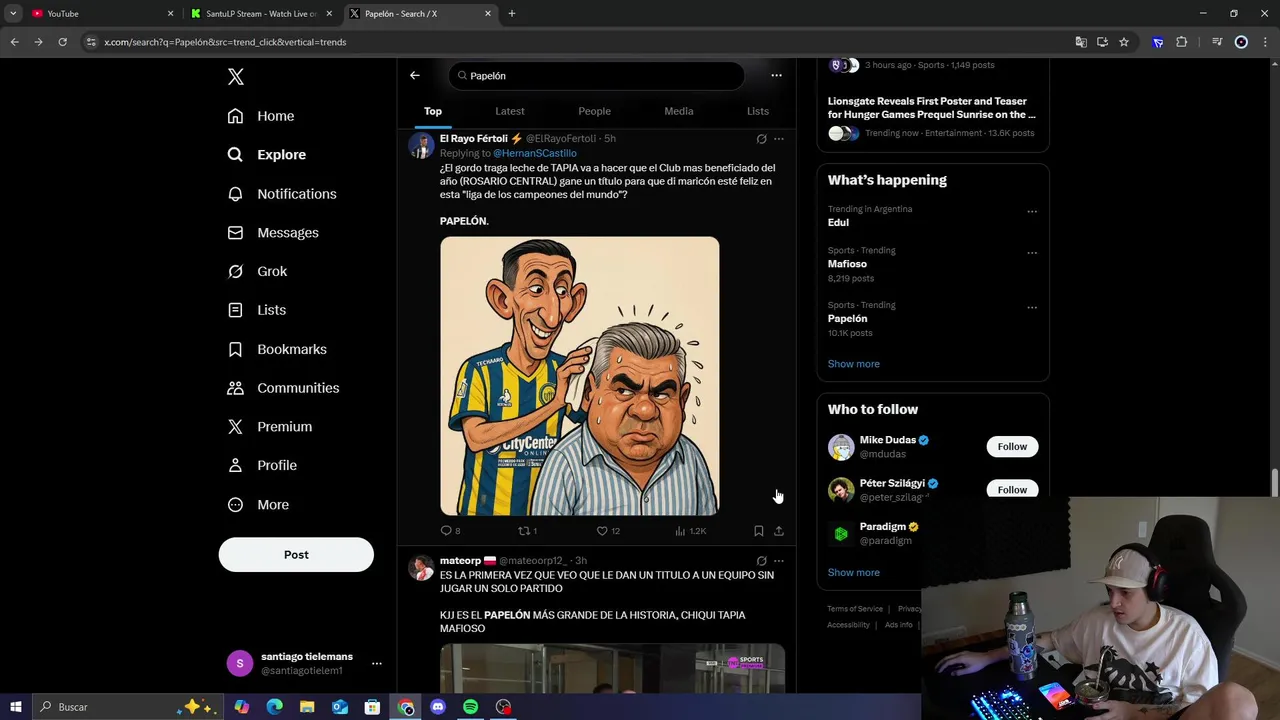Image resolution: width=1280 pixels, height=720 pixels.
Task: Switch to search results Lists tab
Action: click(758, 111)
